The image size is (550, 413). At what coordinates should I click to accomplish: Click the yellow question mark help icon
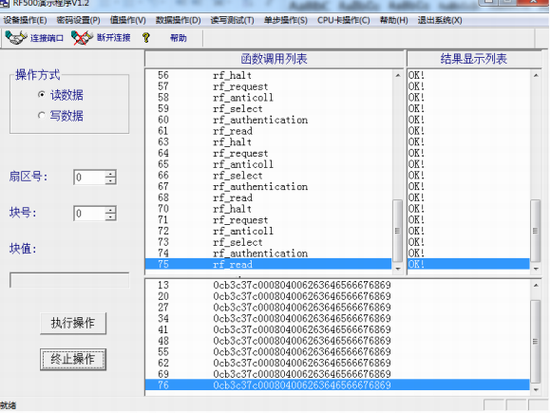[146, 38]
